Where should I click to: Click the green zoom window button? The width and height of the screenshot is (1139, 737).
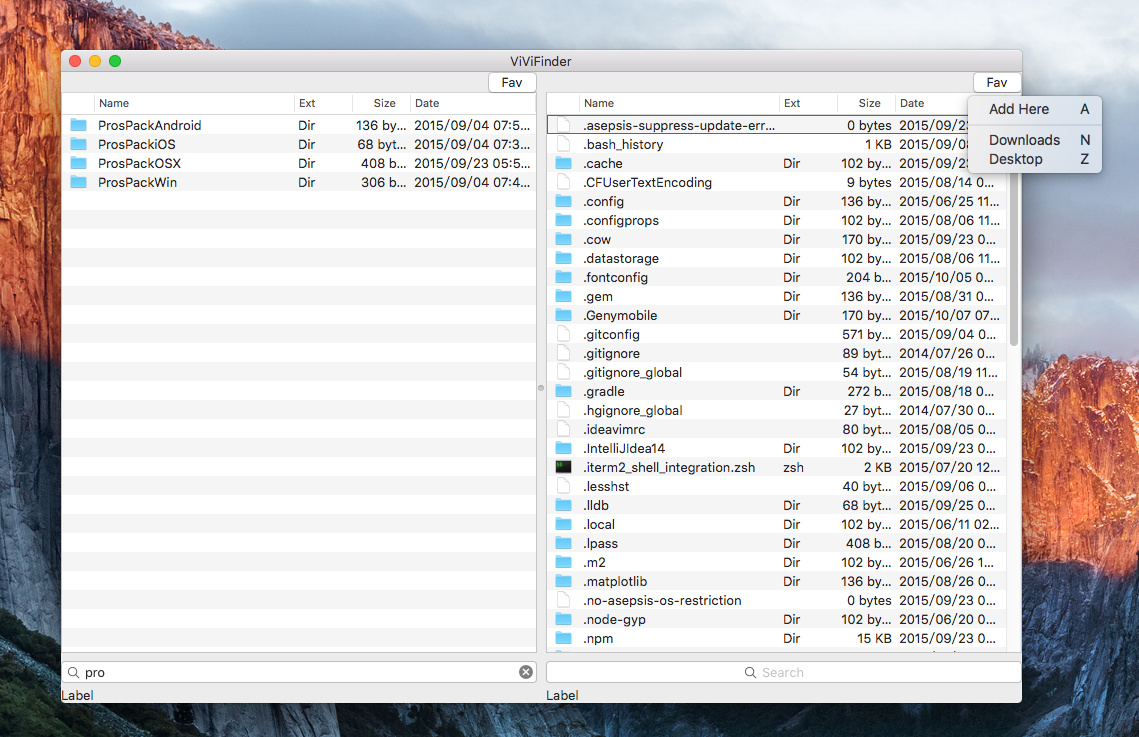tap(115, 61)
